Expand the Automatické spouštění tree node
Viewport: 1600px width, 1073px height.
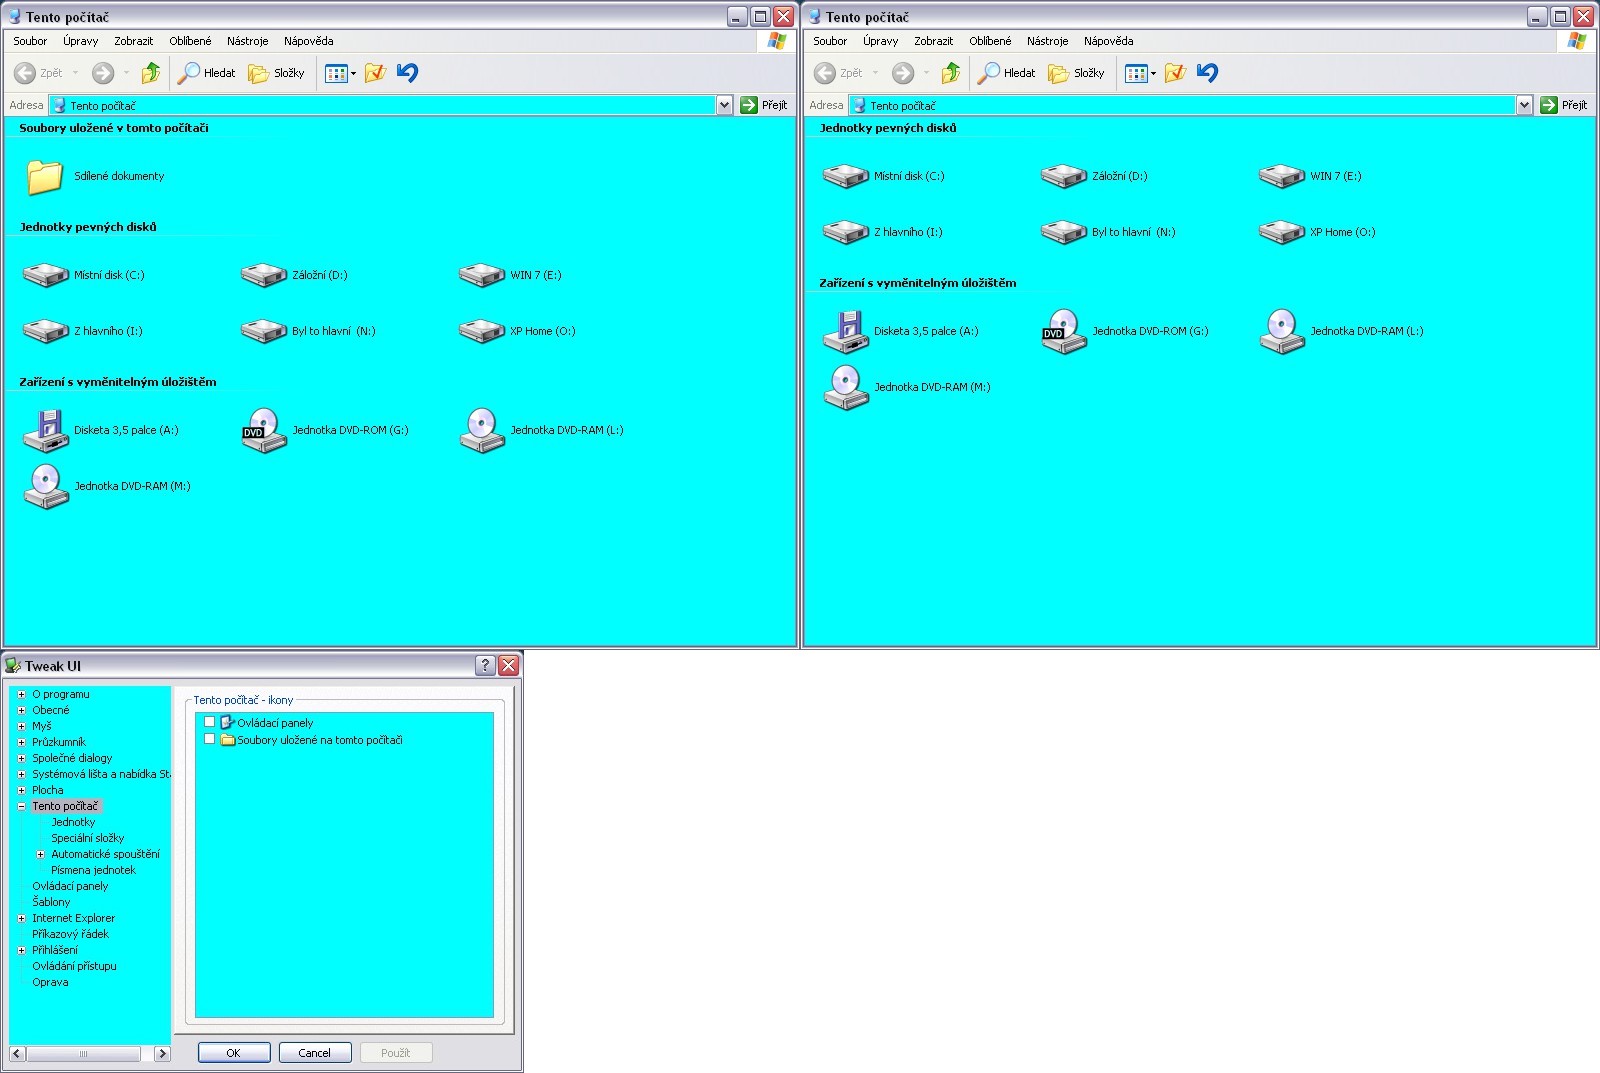(x=41, y=854)
